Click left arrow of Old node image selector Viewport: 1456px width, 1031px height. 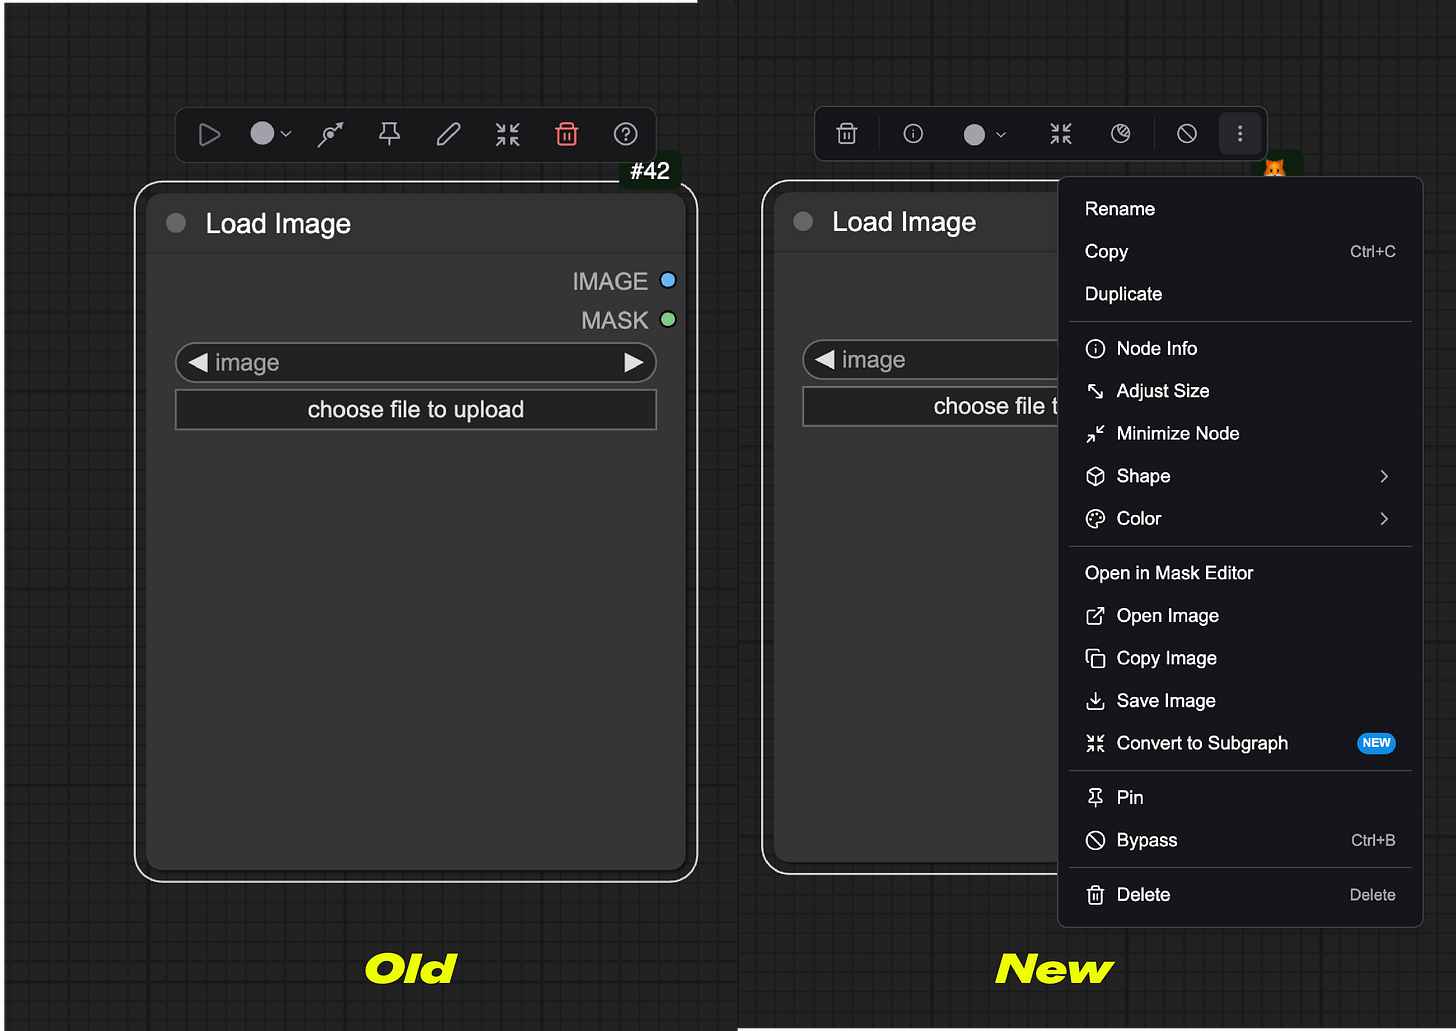click(198, 362)
